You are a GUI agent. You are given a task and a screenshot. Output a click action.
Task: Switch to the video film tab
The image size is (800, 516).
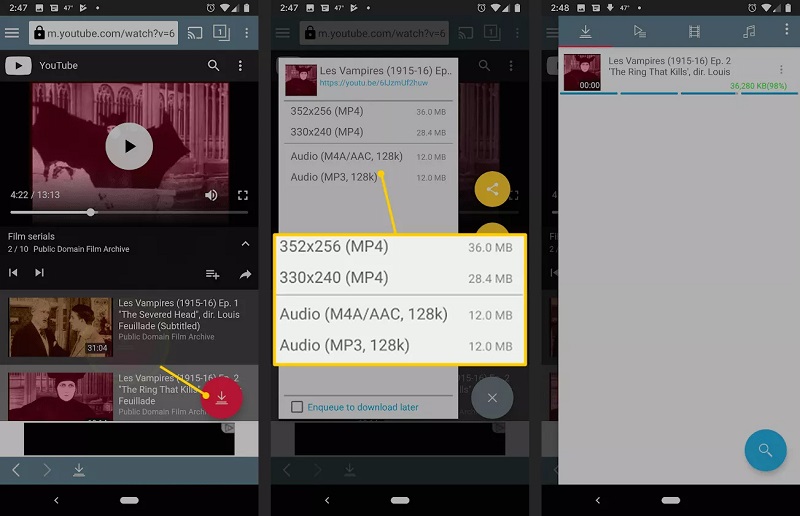pyautogui.click(x=694, y=32)
